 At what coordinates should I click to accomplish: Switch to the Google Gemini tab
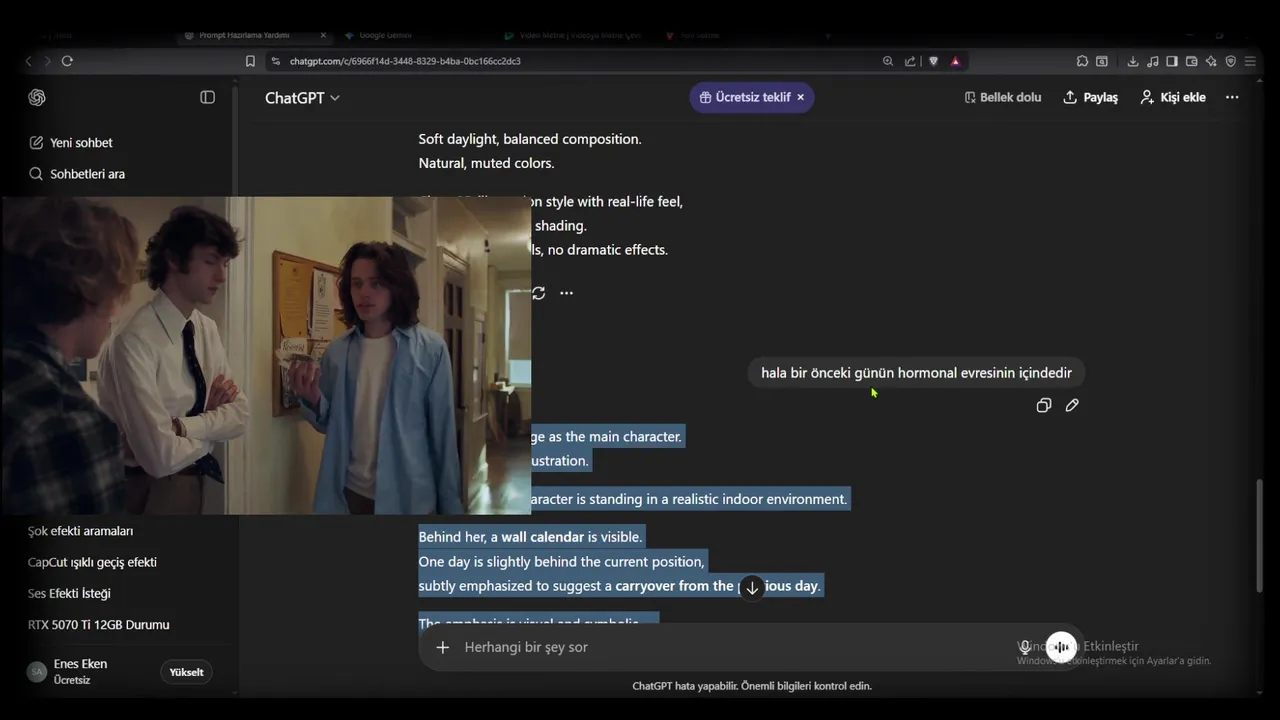click(385, 35)
